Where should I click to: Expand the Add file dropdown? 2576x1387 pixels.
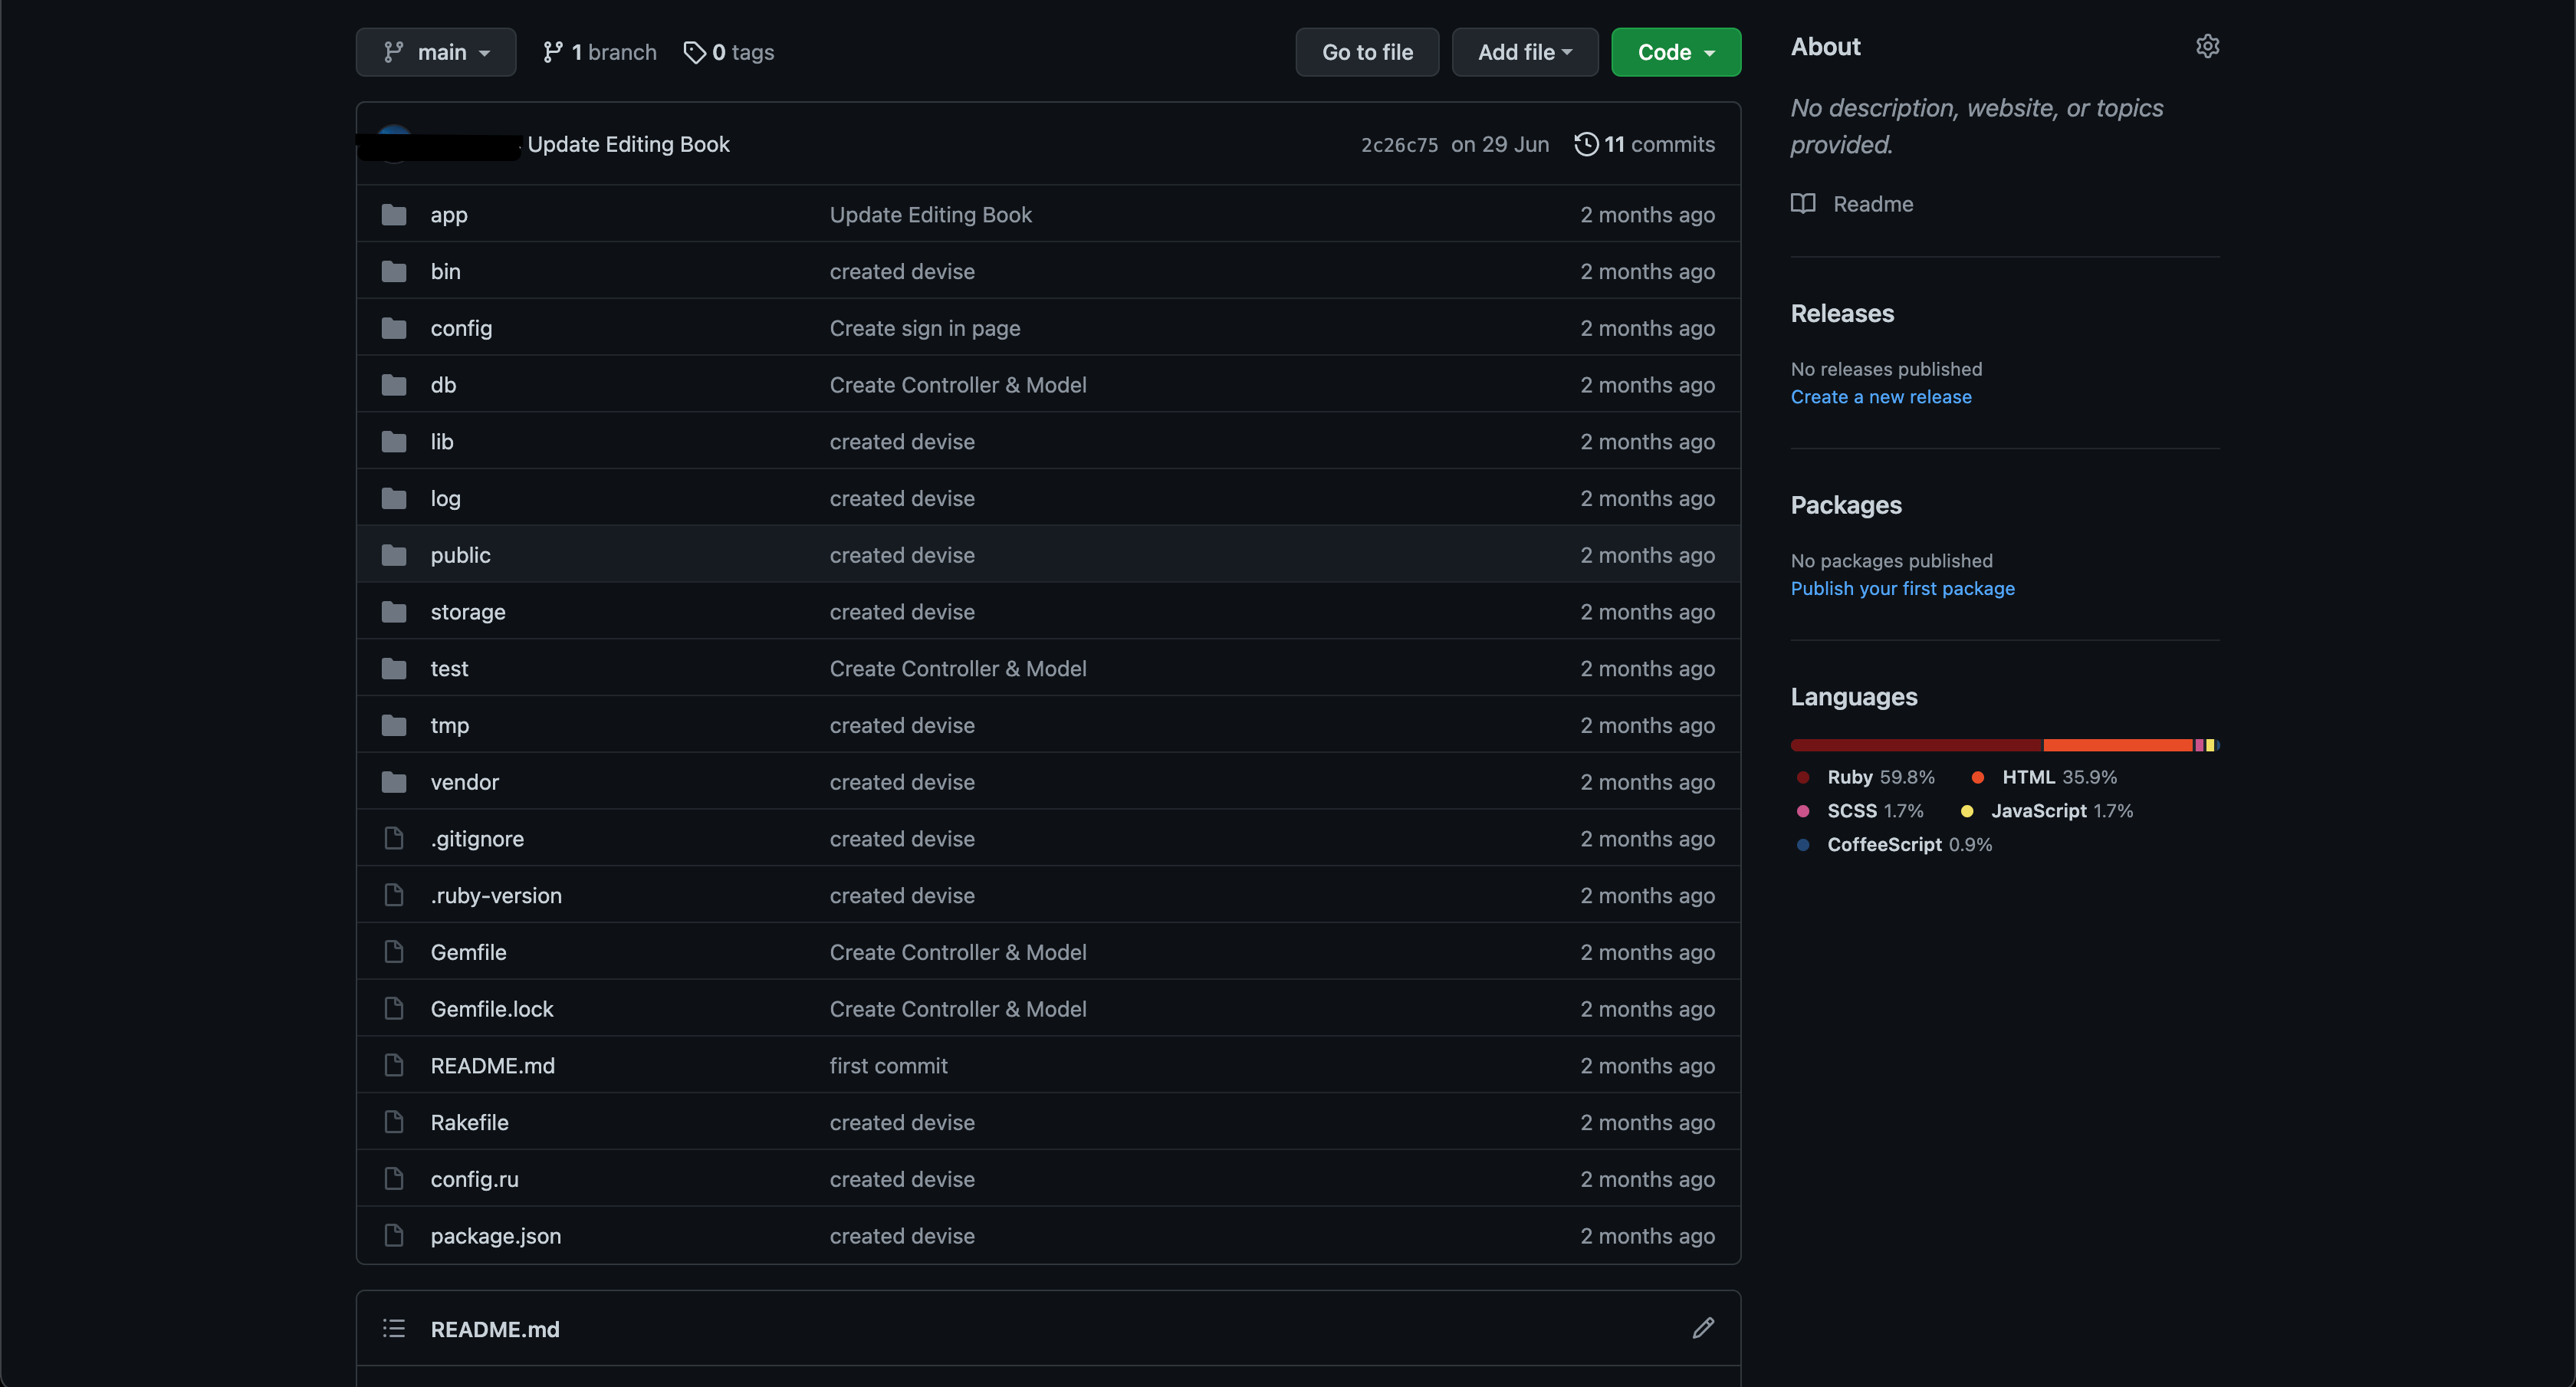[x=1524, y=52]
